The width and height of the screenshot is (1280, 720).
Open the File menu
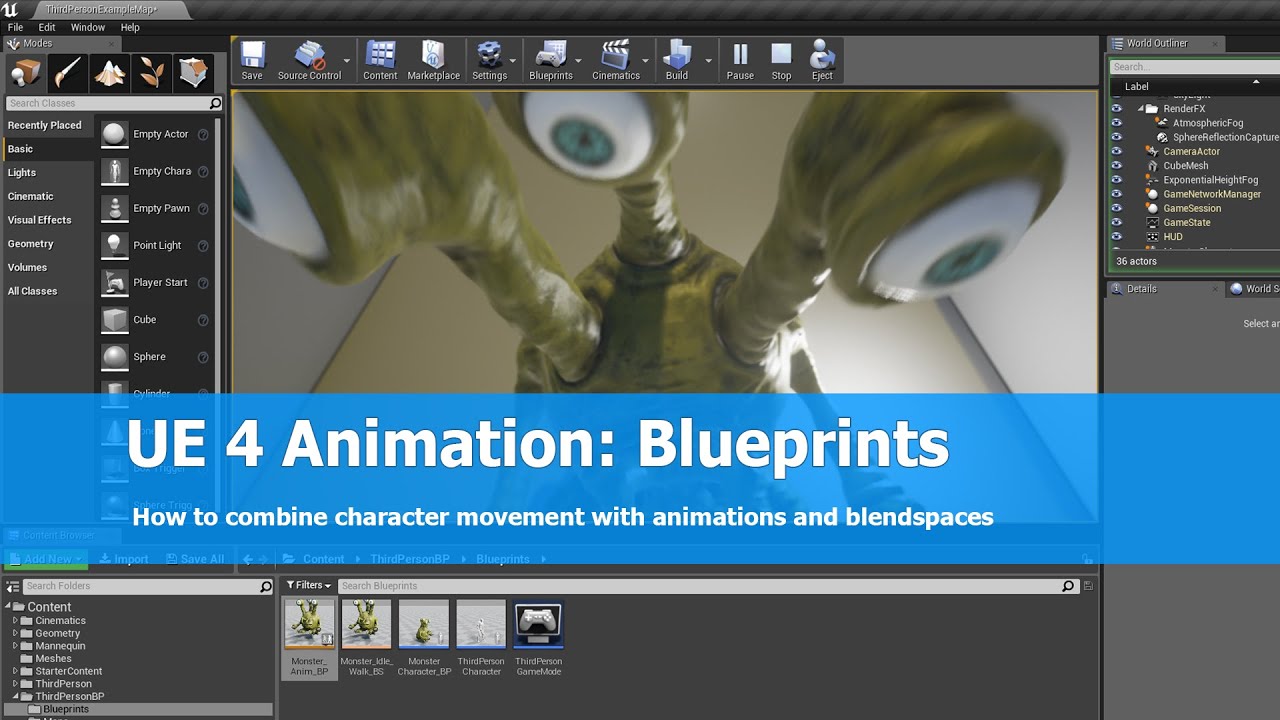pyautogui.click(x=15, y=27)
